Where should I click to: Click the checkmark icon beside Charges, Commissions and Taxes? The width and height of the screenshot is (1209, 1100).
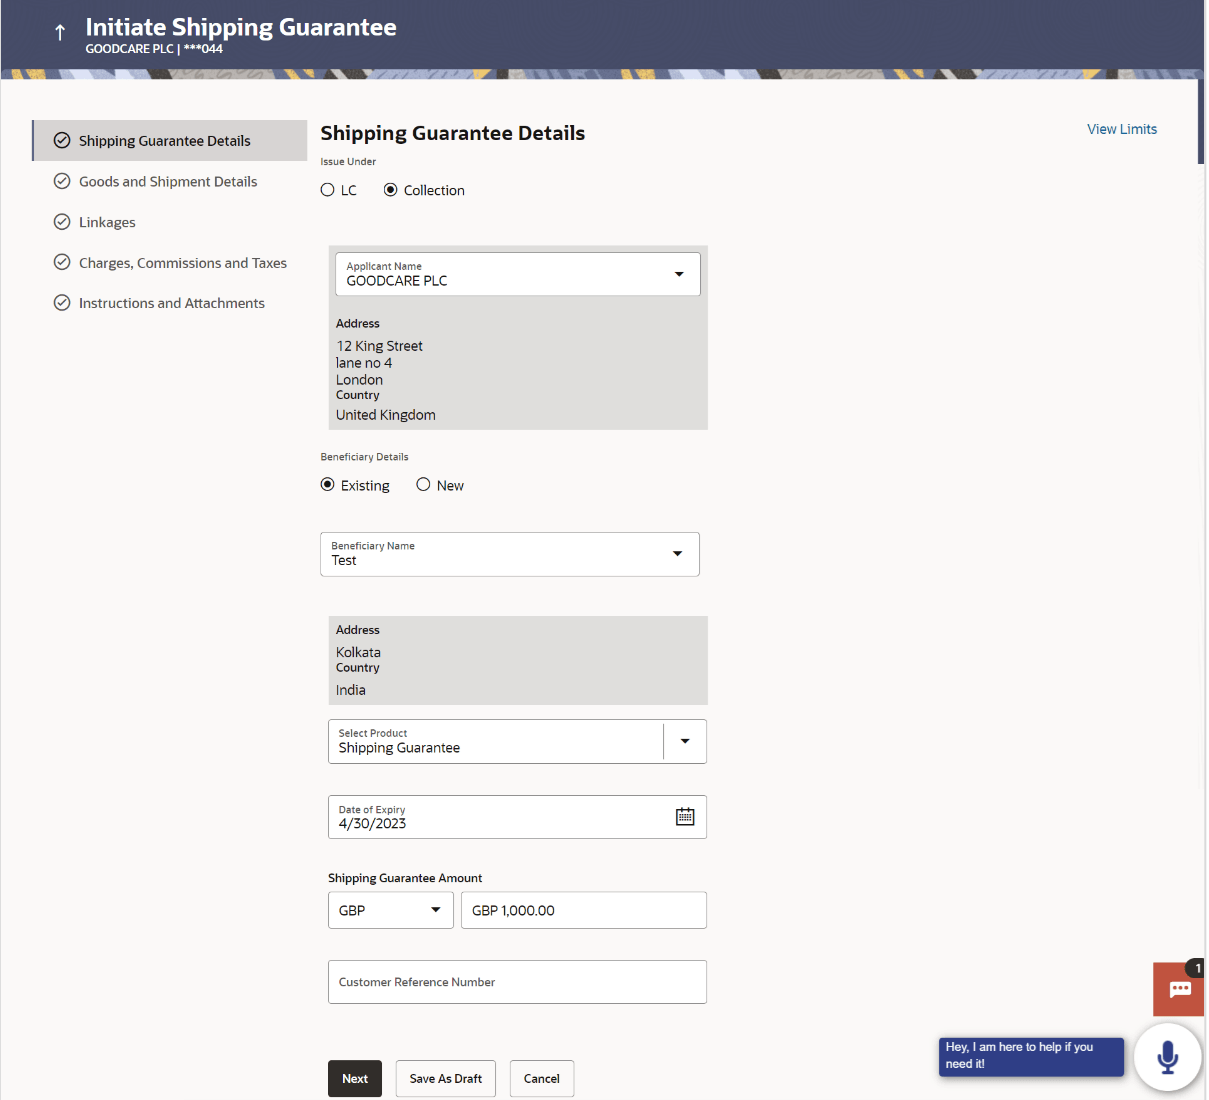tap(62, 262)
